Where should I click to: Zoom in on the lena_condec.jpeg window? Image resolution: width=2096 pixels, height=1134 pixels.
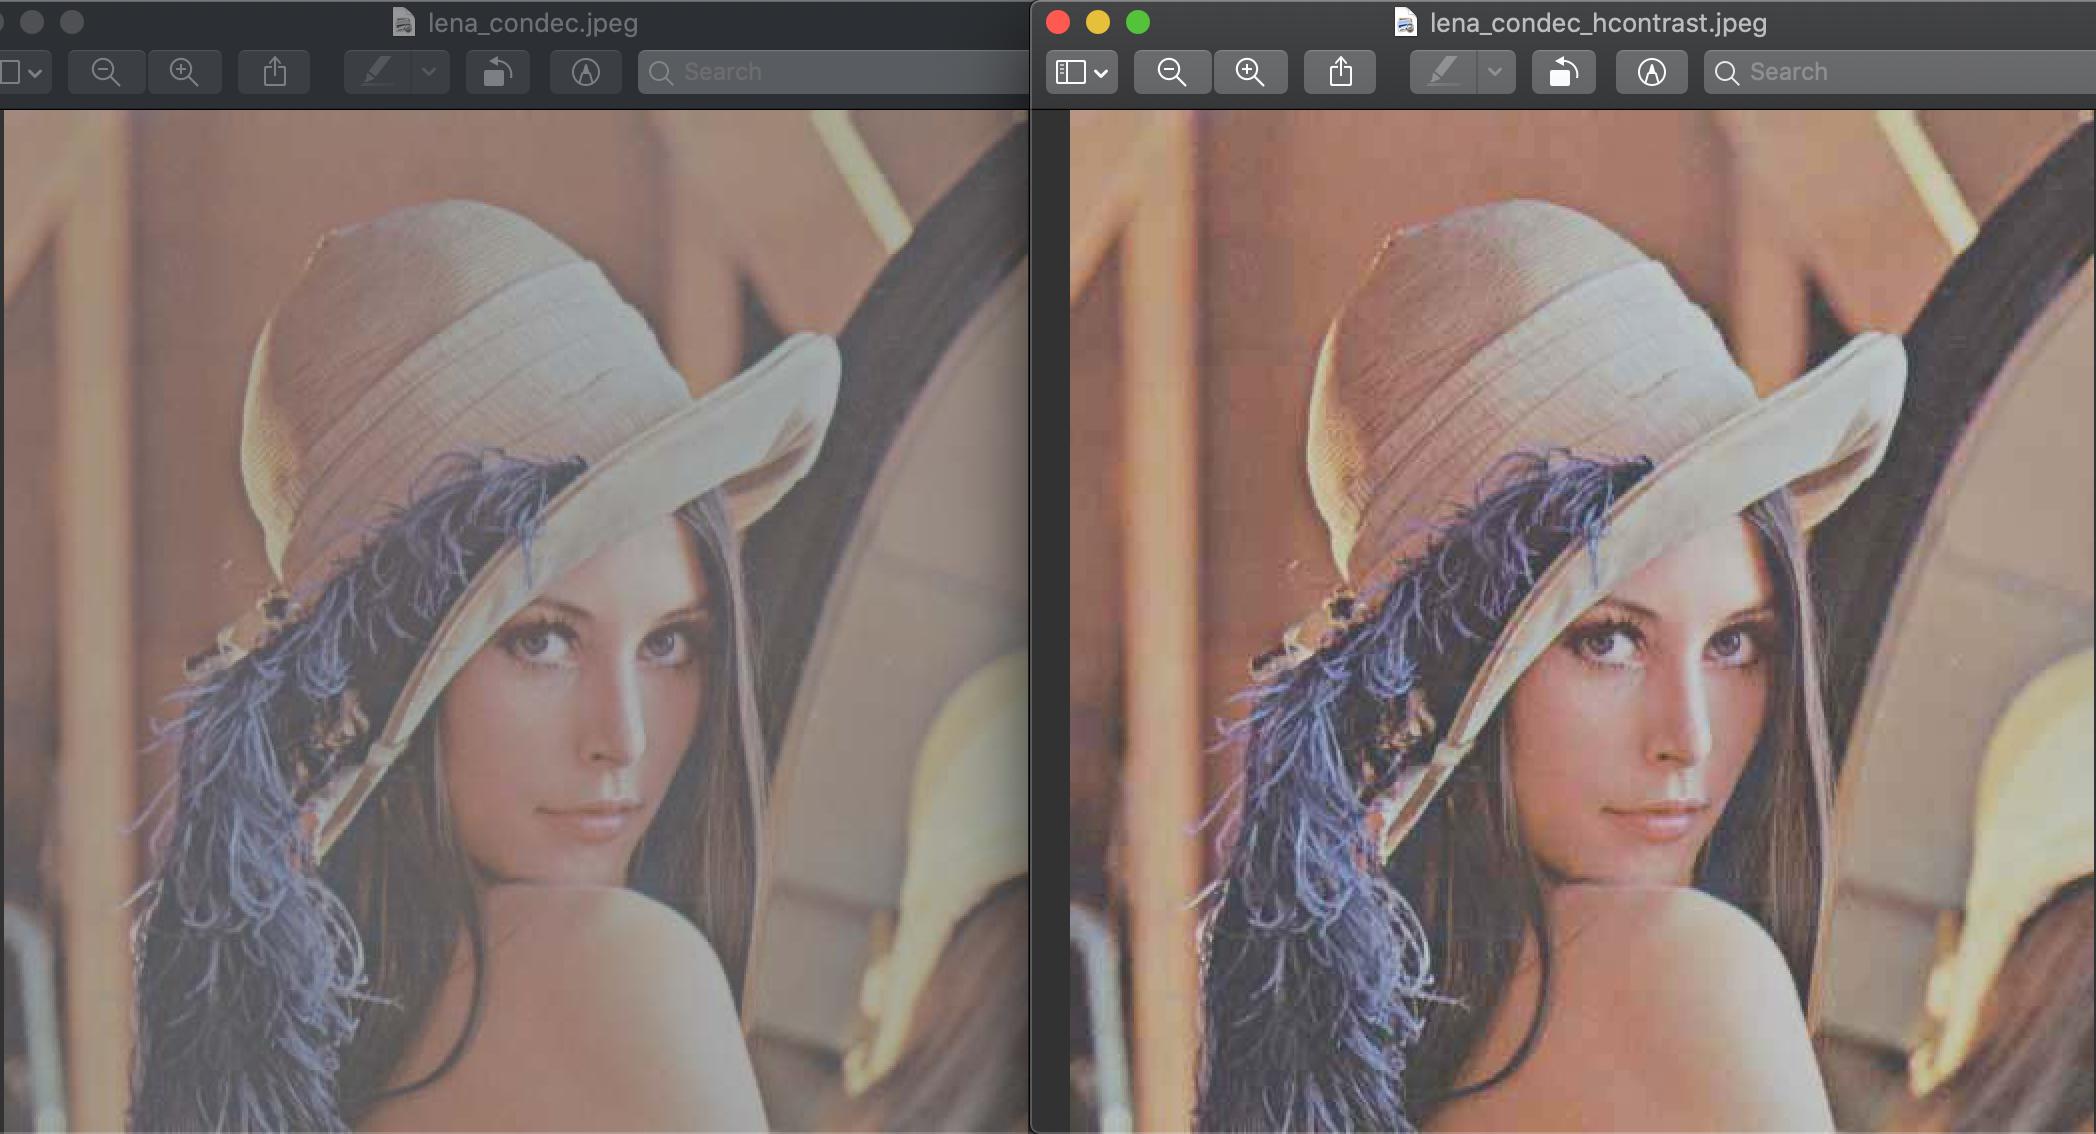click(184, 72)
